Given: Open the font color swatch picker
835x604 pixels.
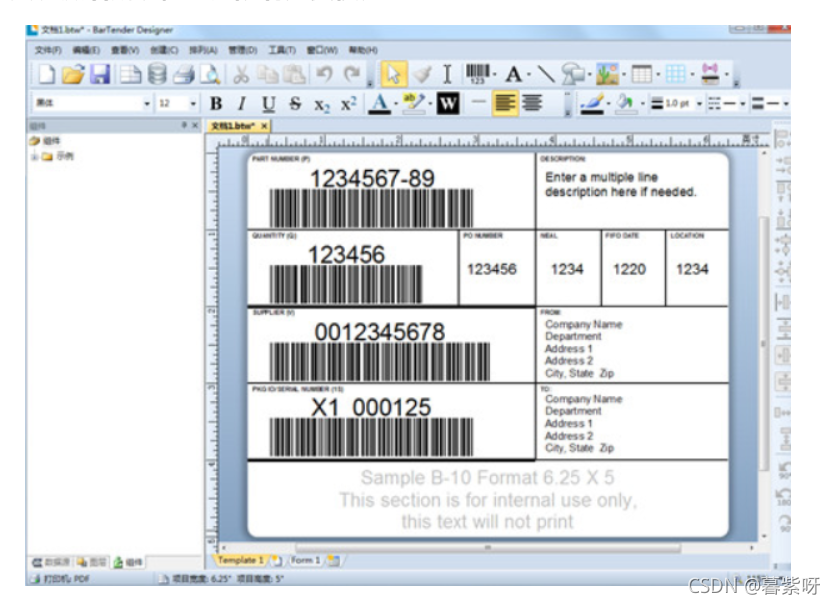Looking at the screenshot, I should [x=380, y=102].
